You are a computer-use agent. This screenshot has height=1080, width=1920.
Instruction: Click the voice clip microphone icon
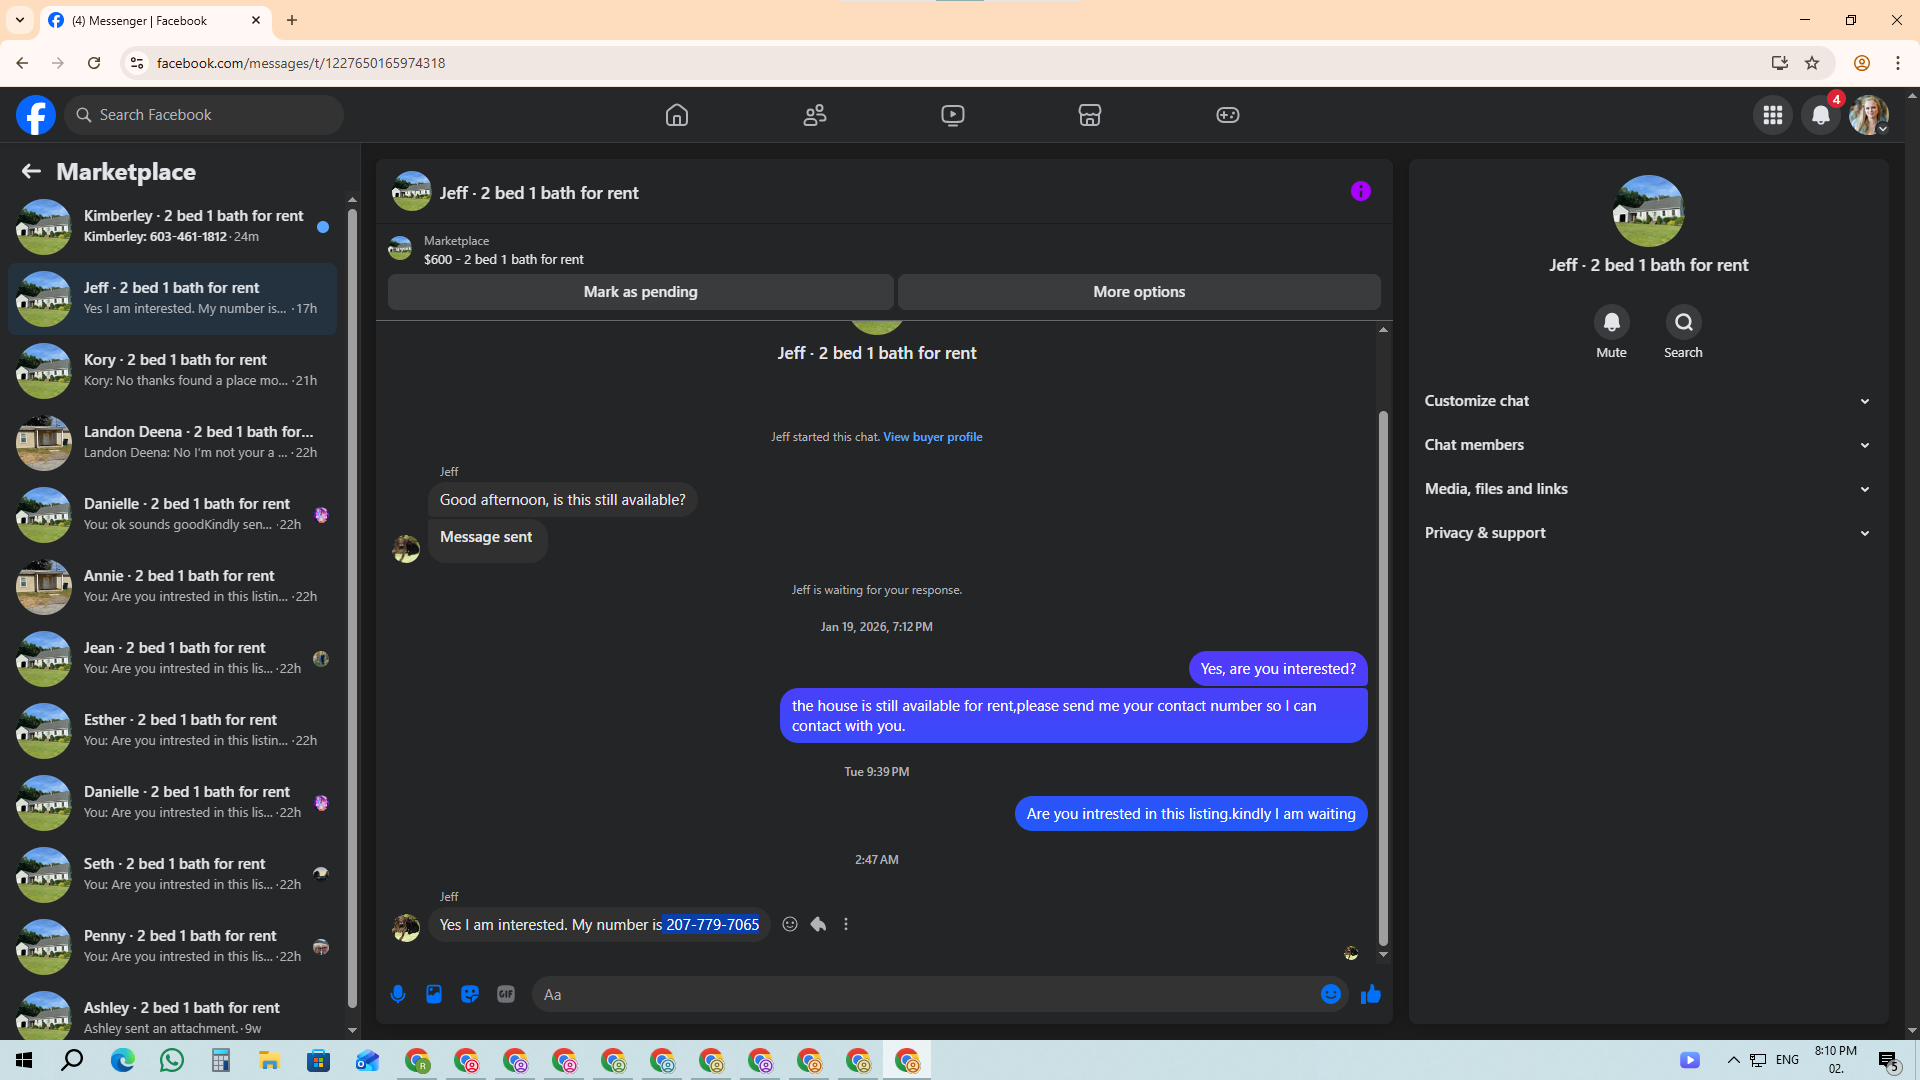tap(398, 994)
